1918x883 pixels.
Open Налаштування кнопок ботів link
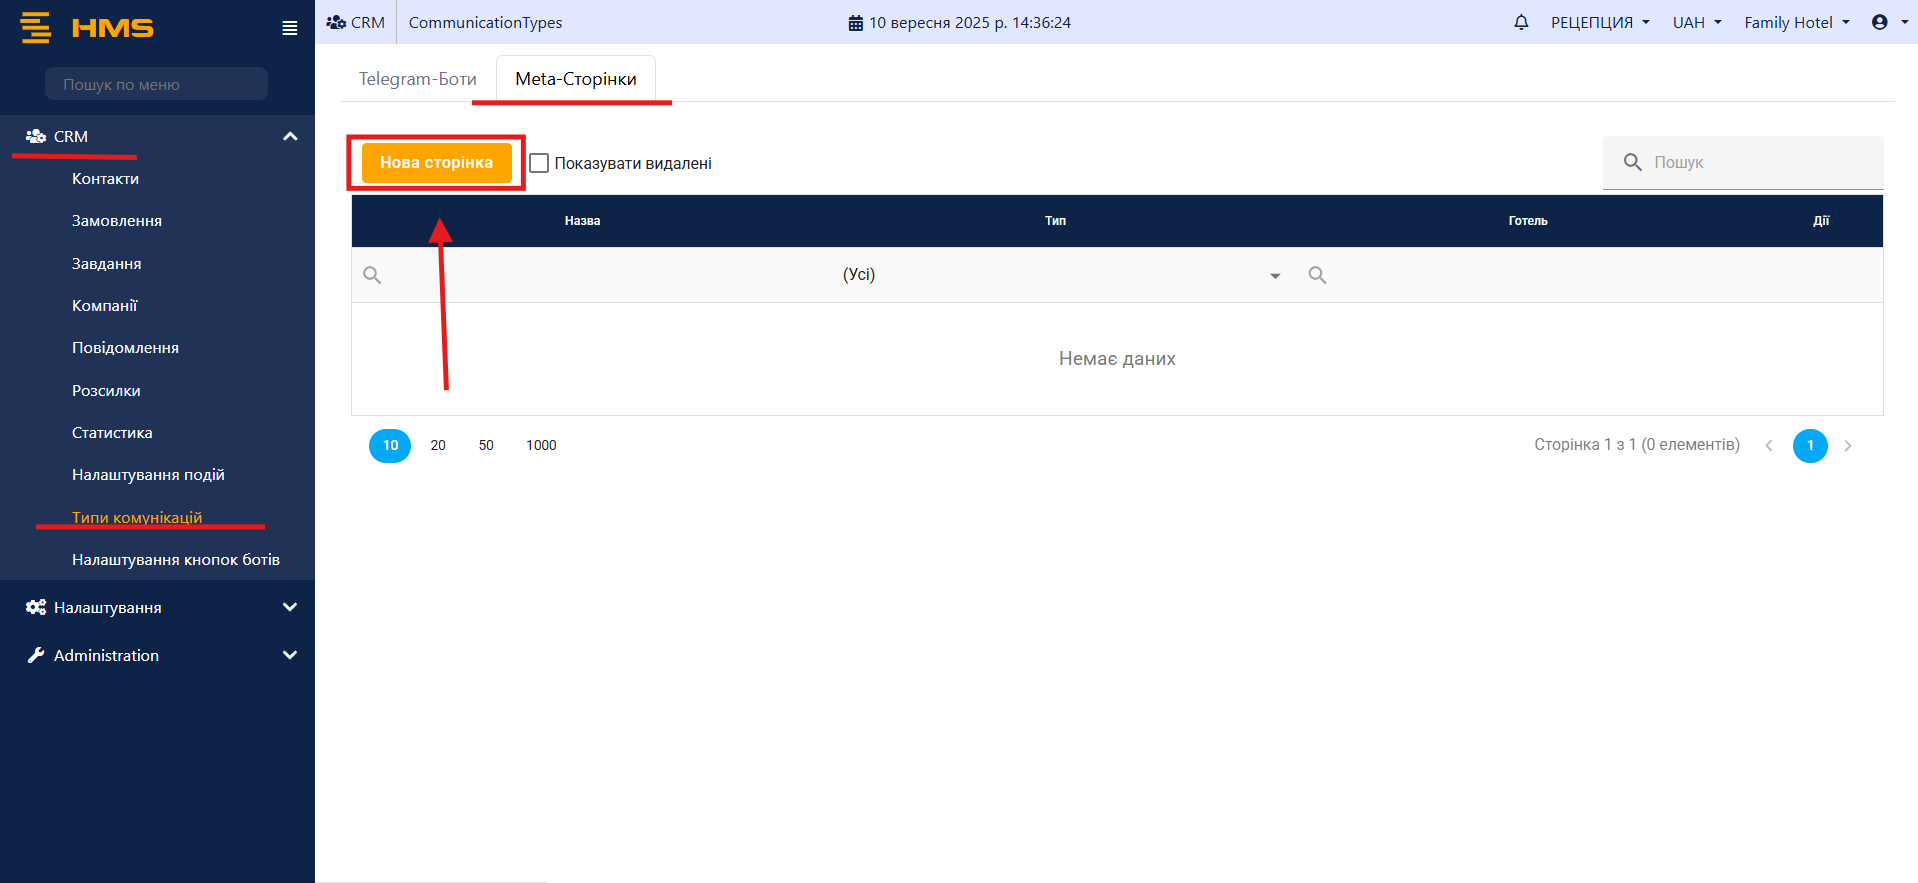point(176,560)
